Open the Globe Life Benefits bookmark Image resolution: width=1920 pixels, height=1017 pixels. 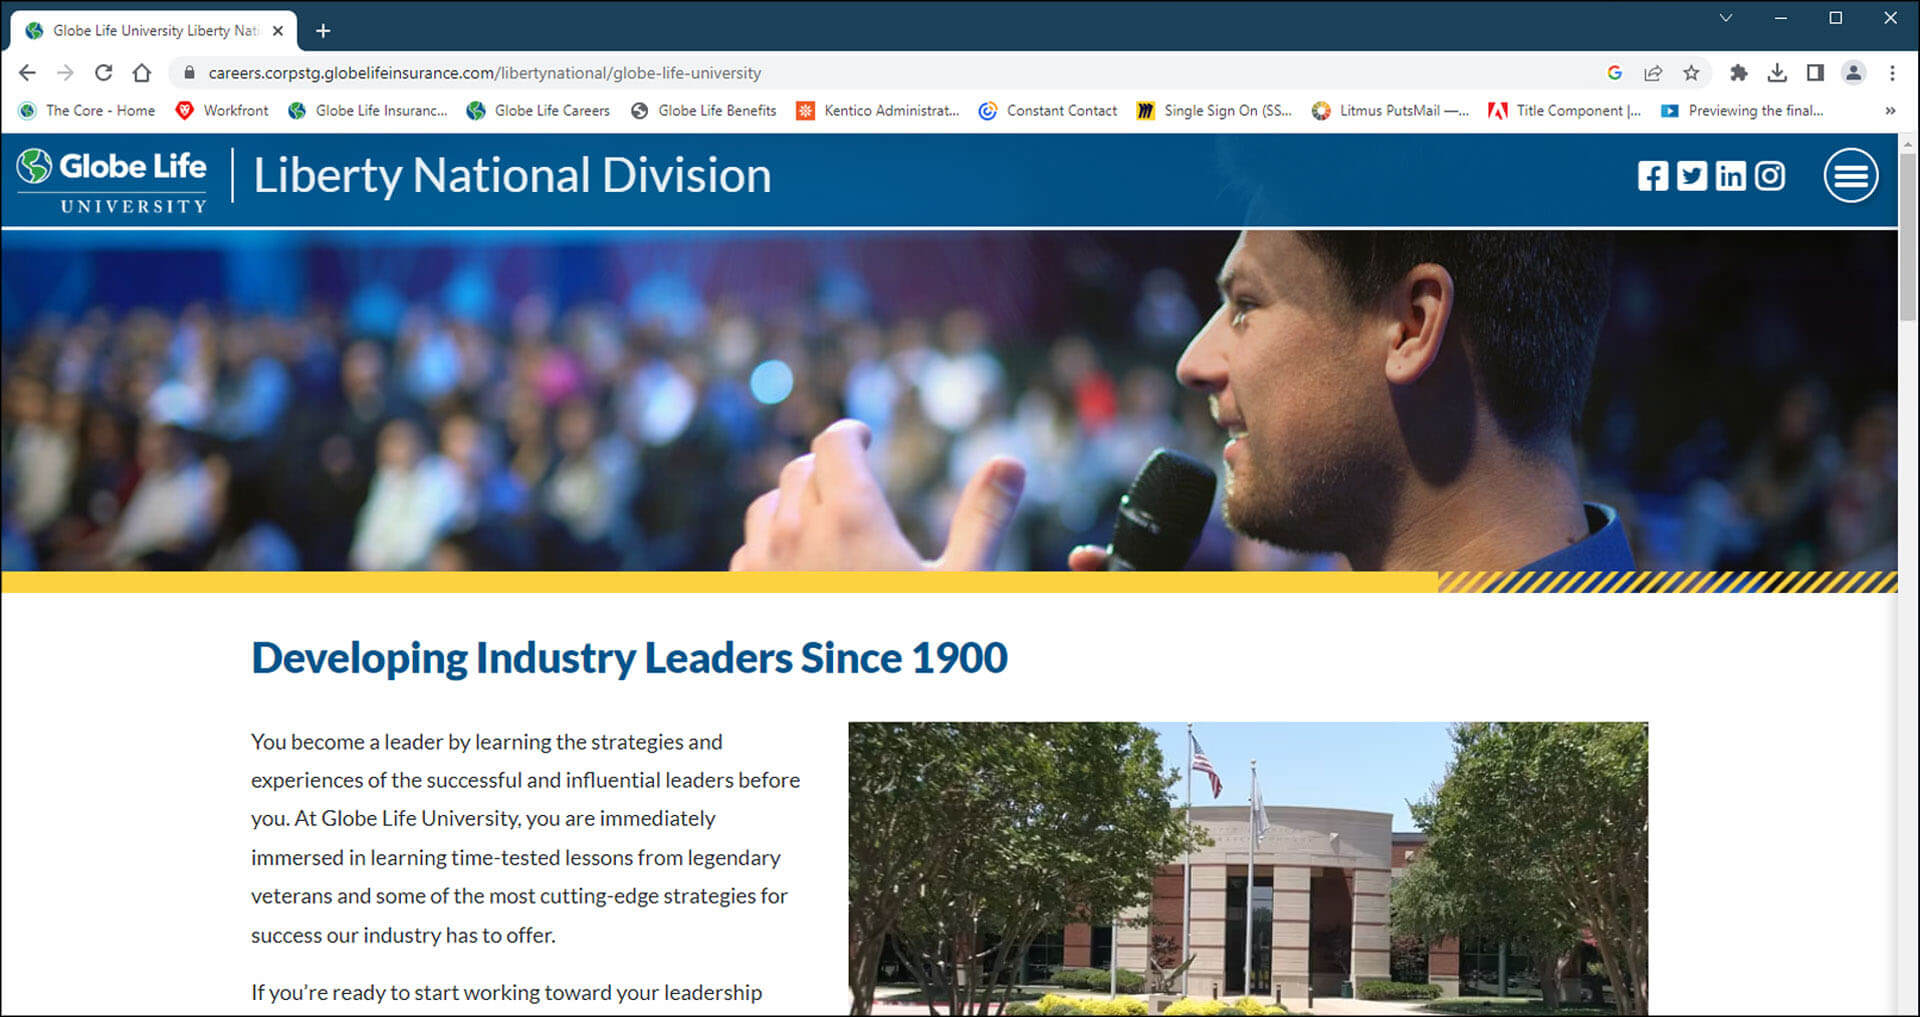pyautogui.click(x=704, y=111)
